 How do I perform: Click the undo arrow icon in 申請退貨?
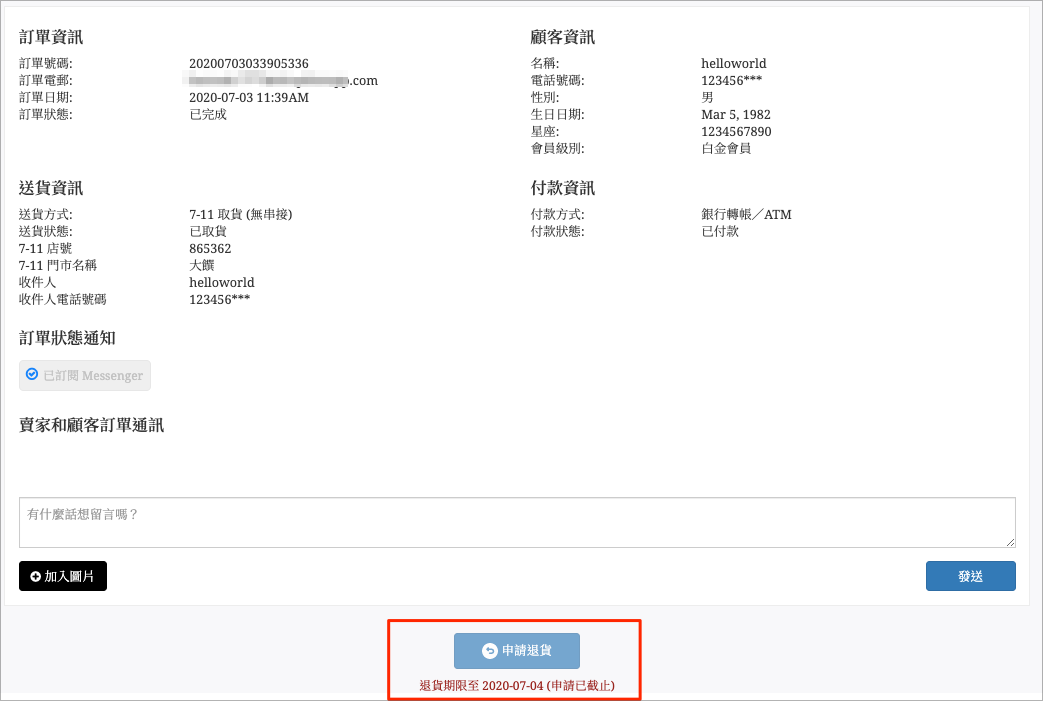tap(490, 651)
